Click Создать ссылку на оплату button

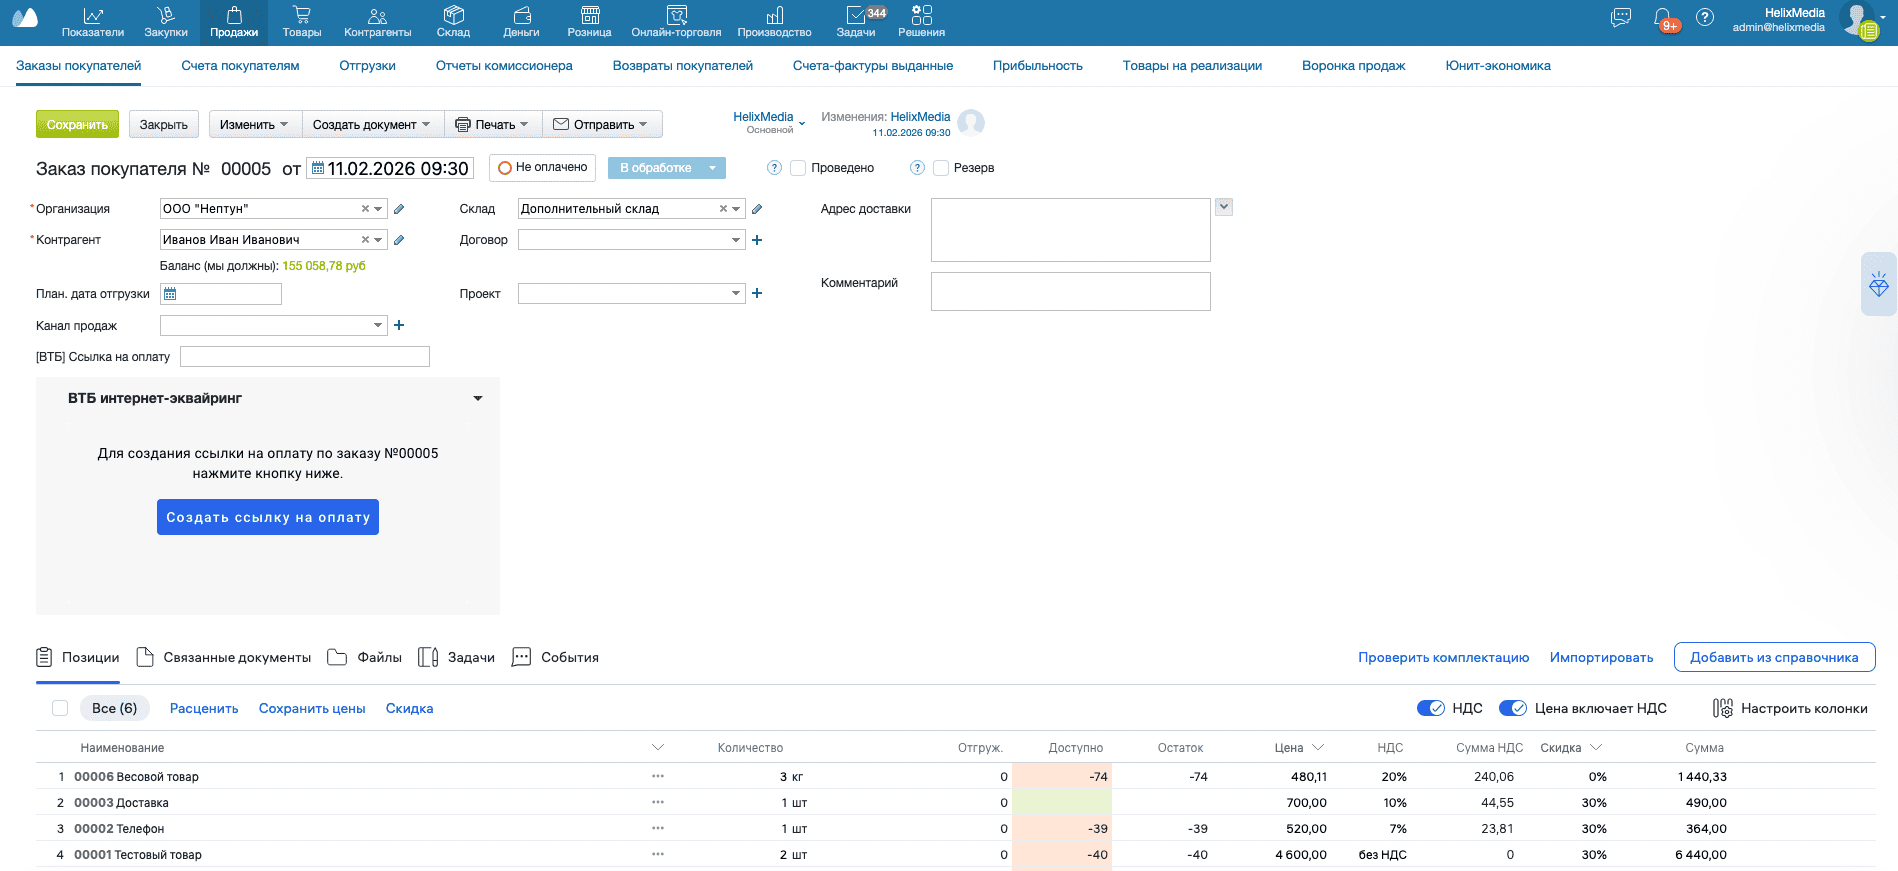pyautogui.click(x=268, y=517)
